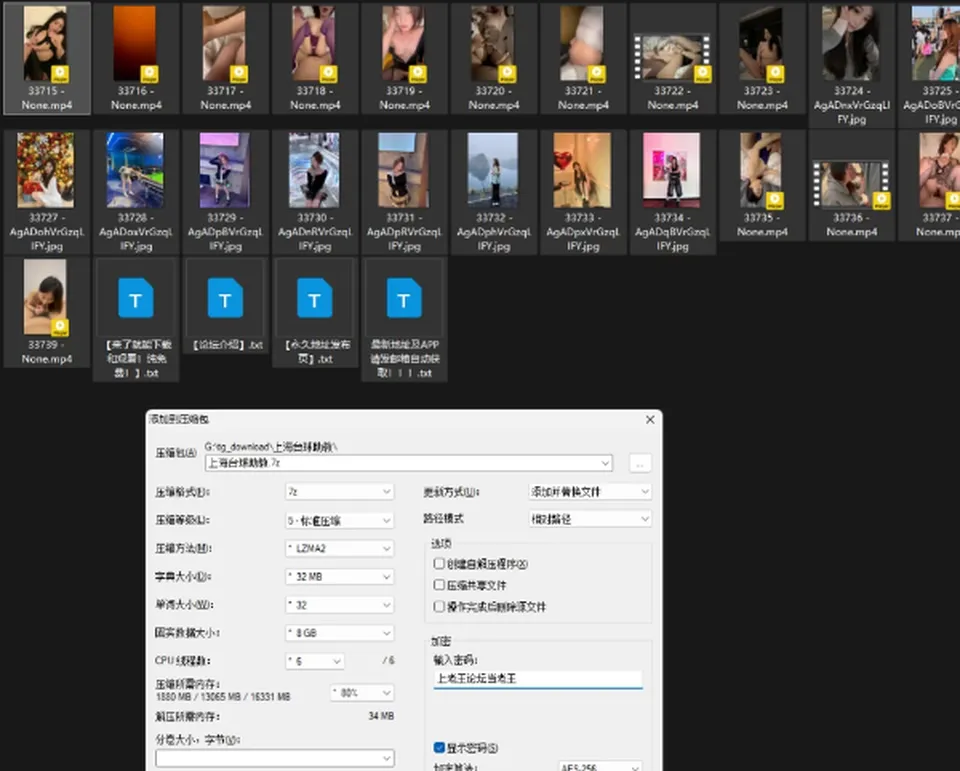
Task: Click the browse "..." button for archive path
Action: pos(640,464)
